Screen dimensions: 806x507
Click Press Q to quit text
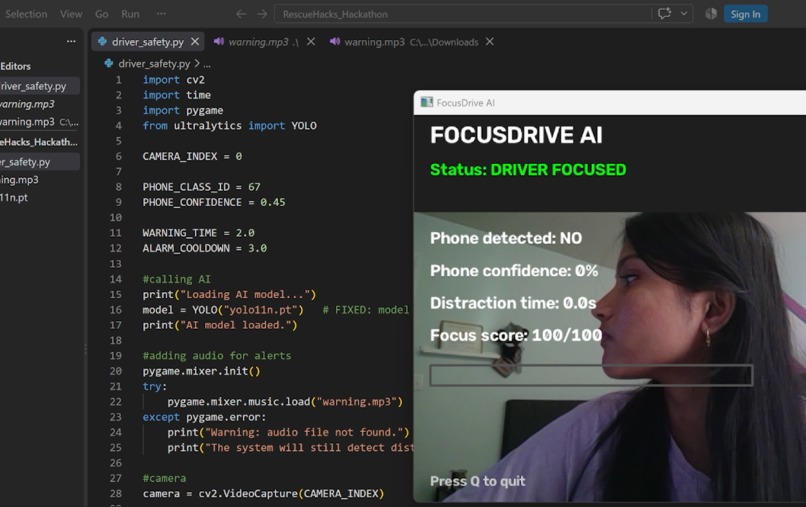tap(478, 481)
